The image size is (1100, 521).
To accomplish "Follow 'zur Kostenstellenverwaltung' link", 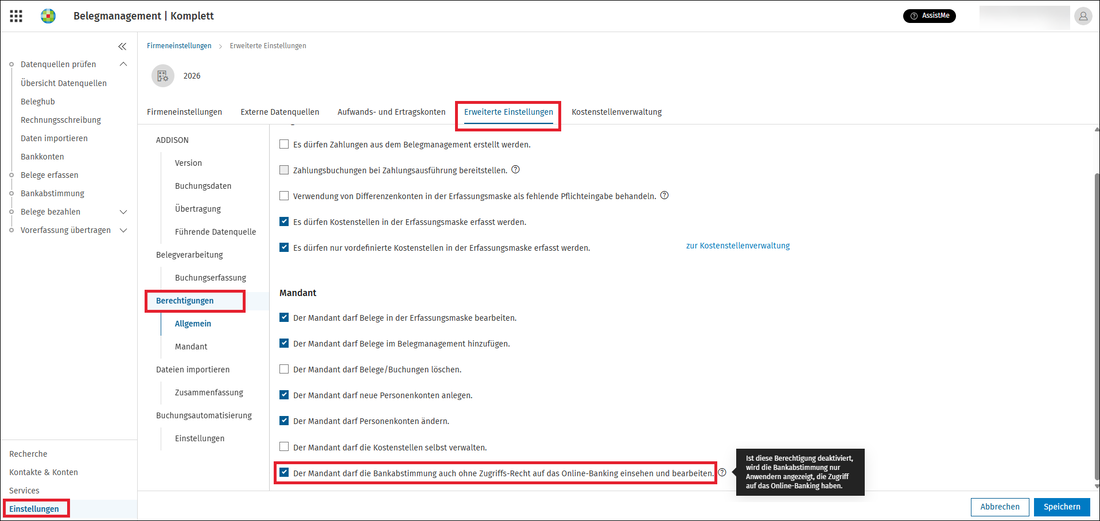I will (738, 245).
